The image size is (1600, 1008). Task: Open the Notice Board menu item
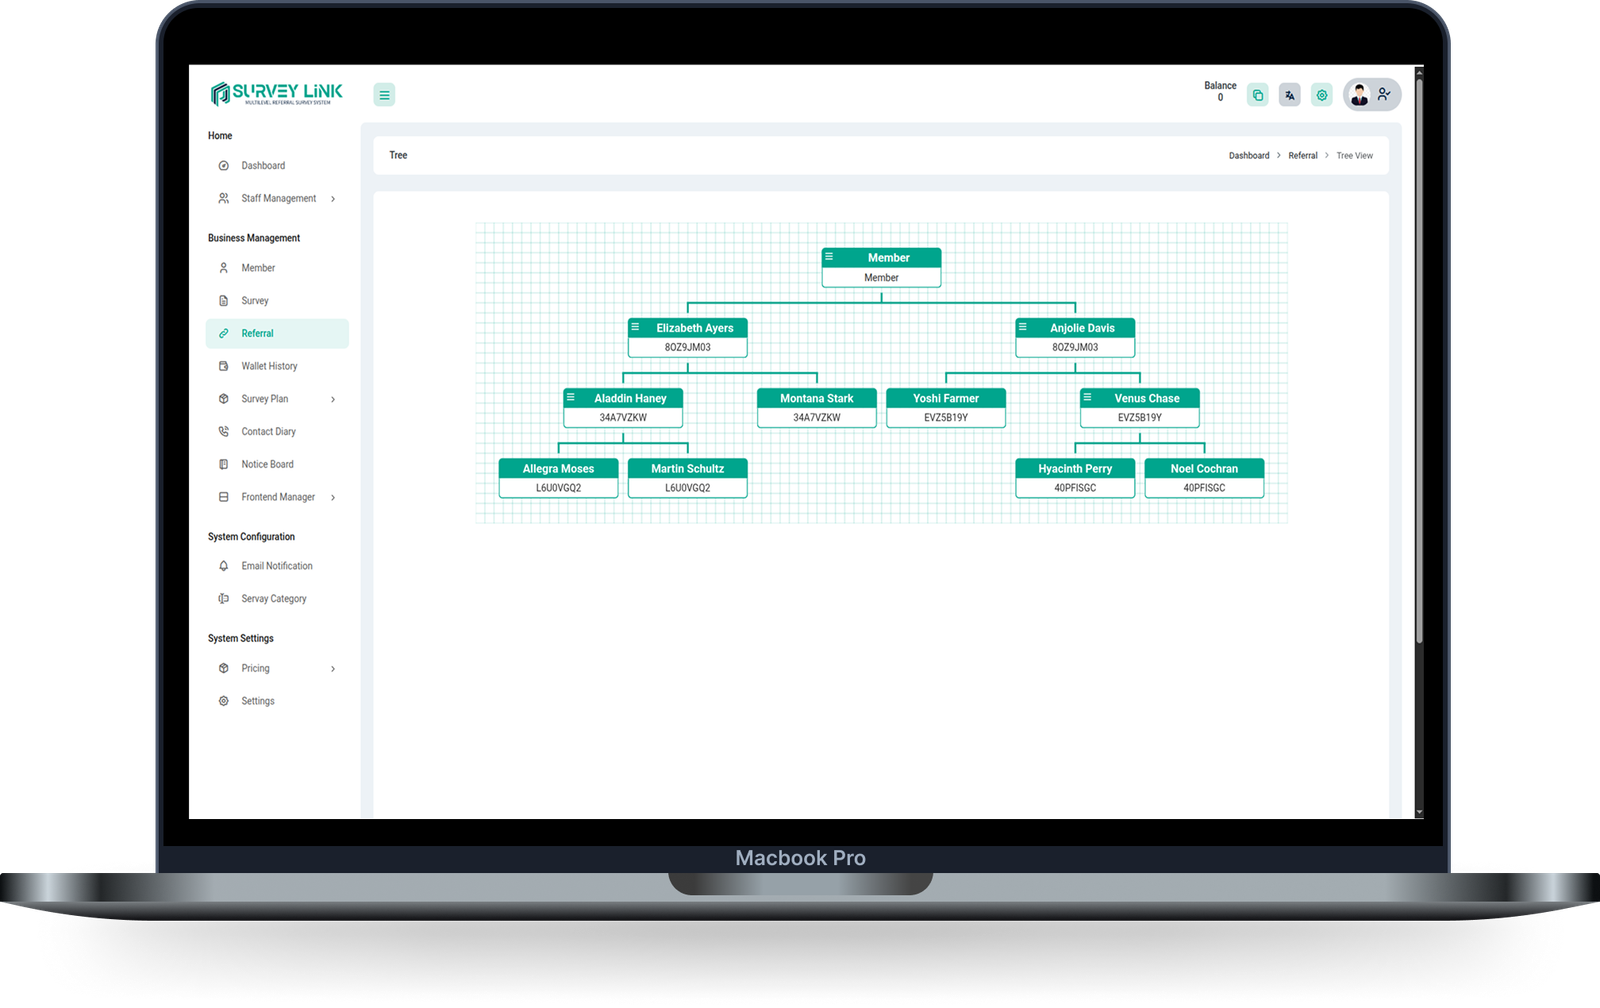point(267,464)
